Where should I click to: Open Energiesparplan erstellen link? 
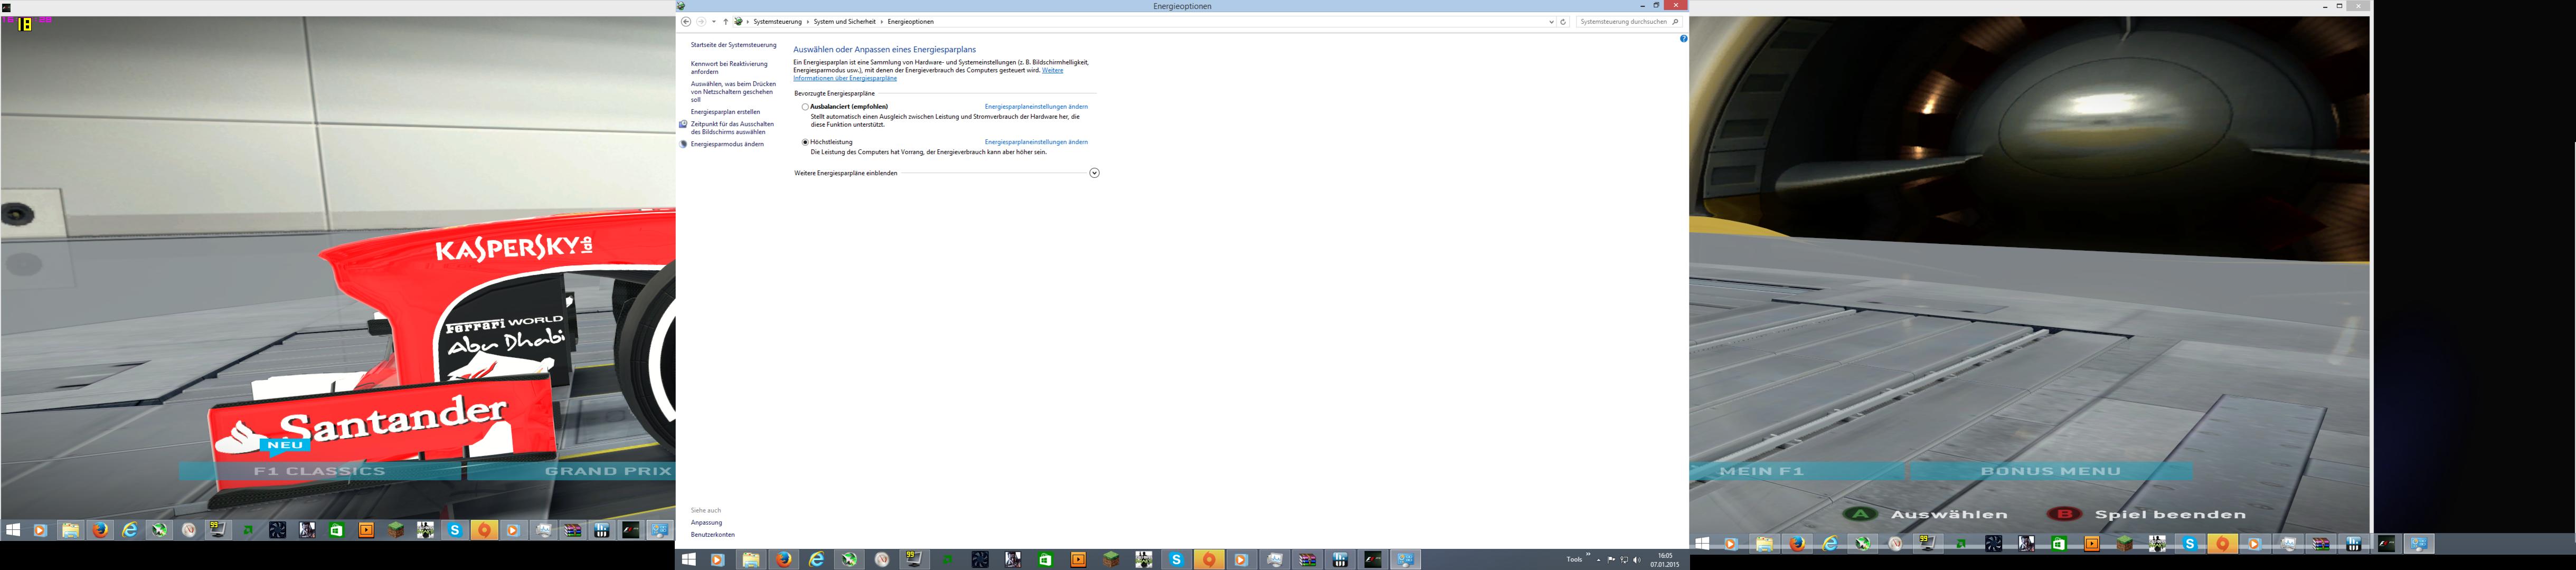pos(725,112)
